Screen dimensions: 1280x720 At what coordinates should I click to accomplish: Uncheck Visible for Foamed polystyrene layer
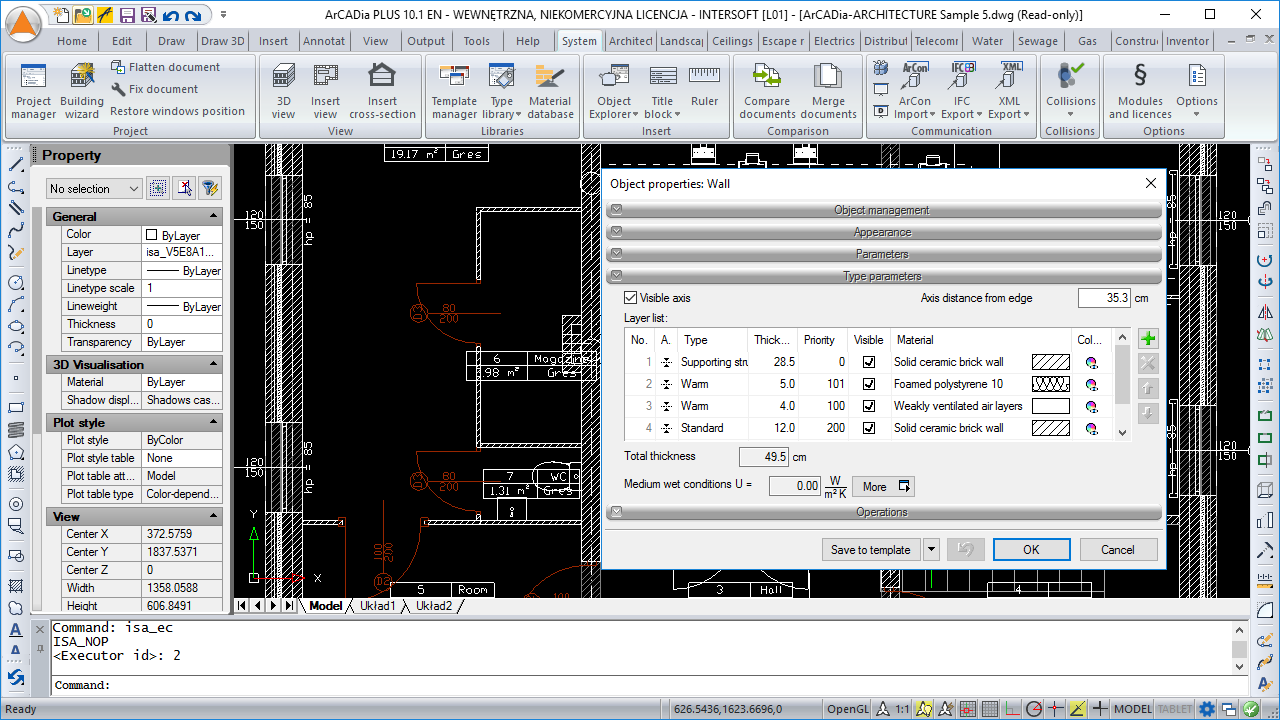coord(869,384)
